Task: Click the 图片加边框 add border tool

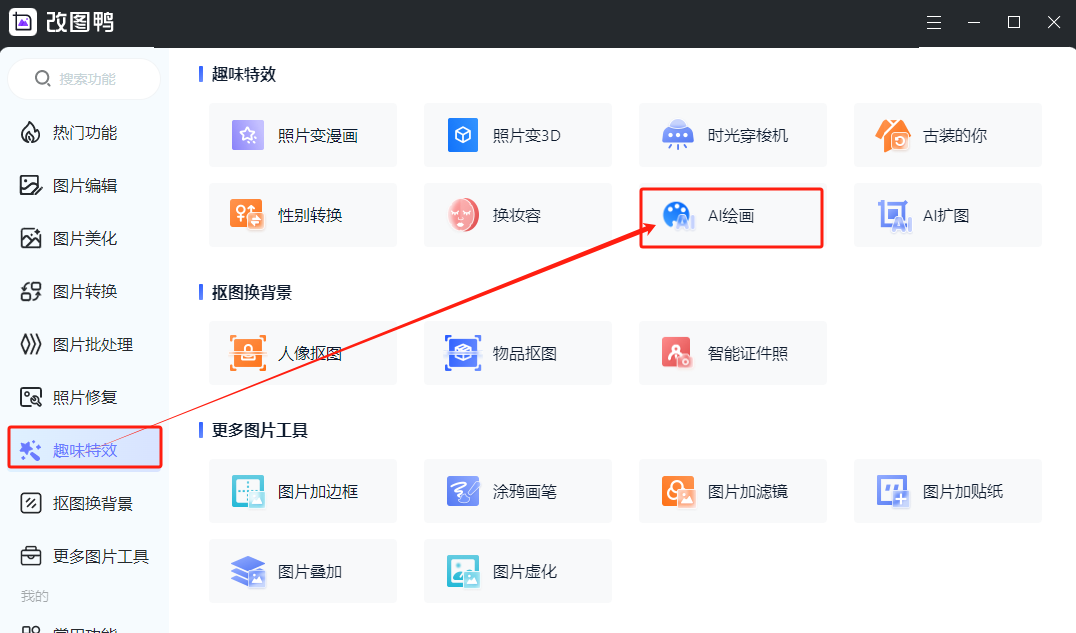Action: (302, 491)
